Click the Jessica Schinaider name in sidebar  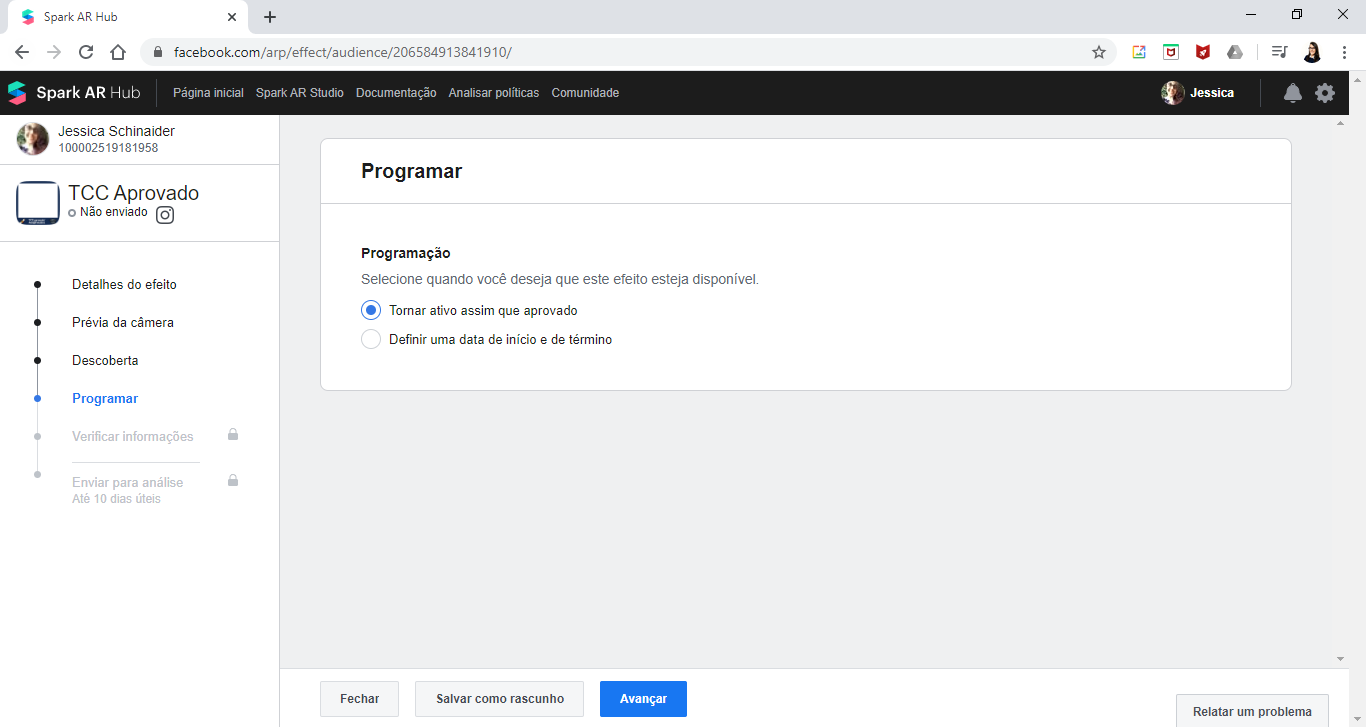click(x=116, y=131)
